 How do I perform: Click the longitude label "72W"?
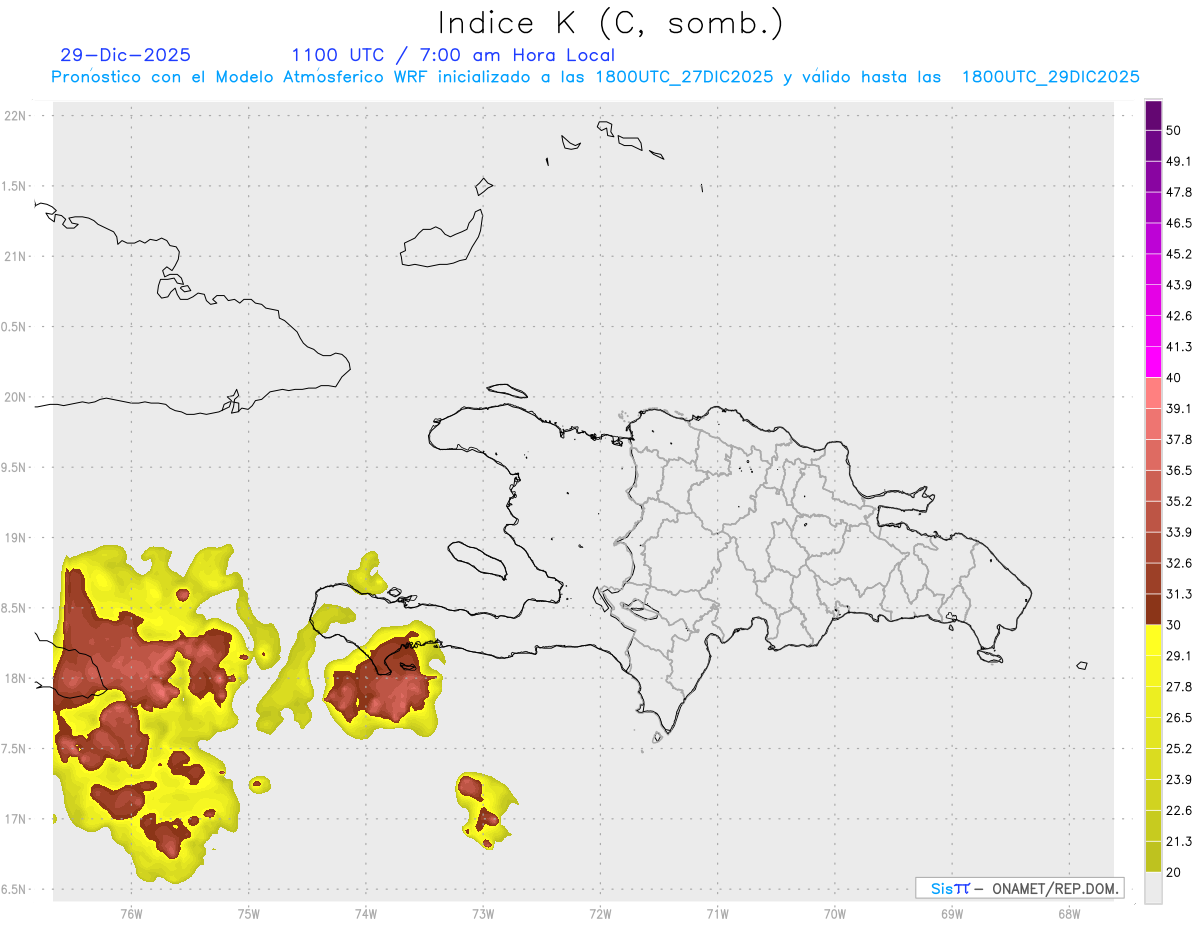tap(601, 914)
